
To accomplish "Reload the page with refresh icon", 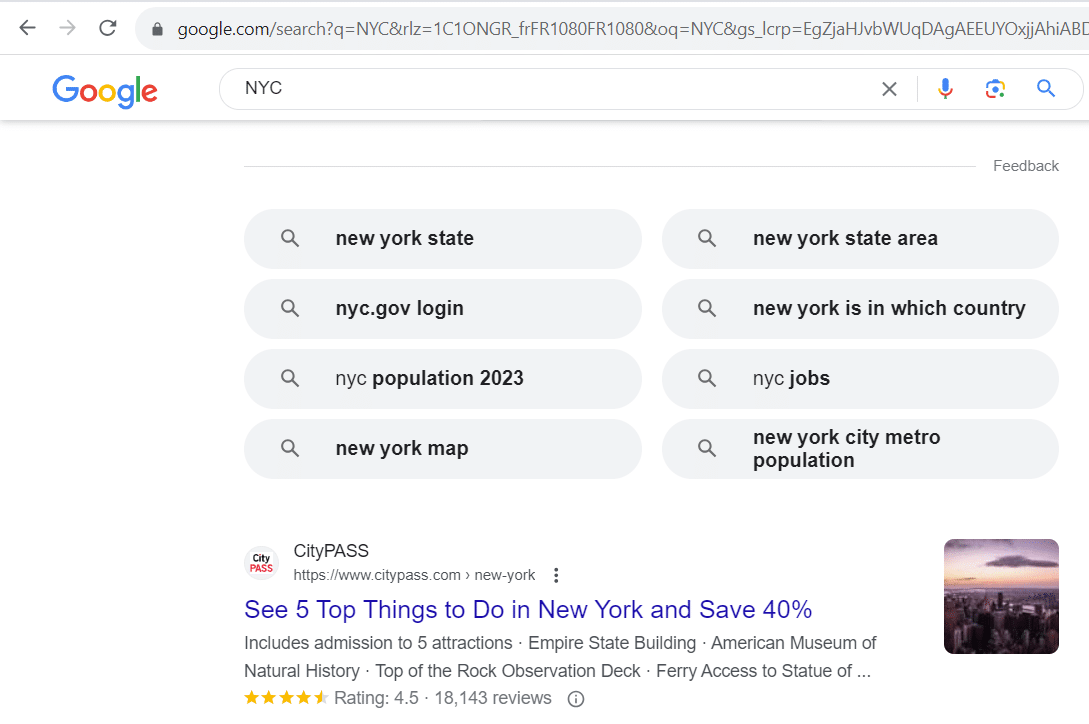I will pos(108,28).
